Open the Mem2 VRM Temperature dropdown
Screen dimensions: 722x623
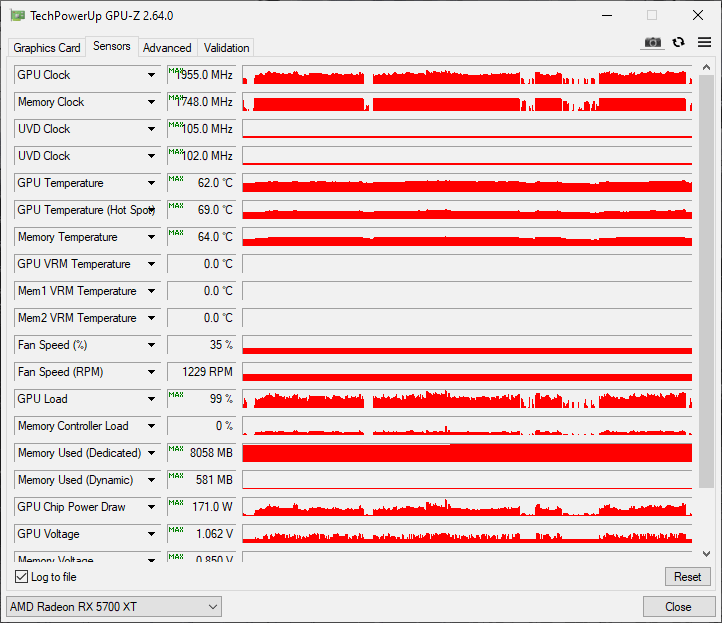click(151, 318)
